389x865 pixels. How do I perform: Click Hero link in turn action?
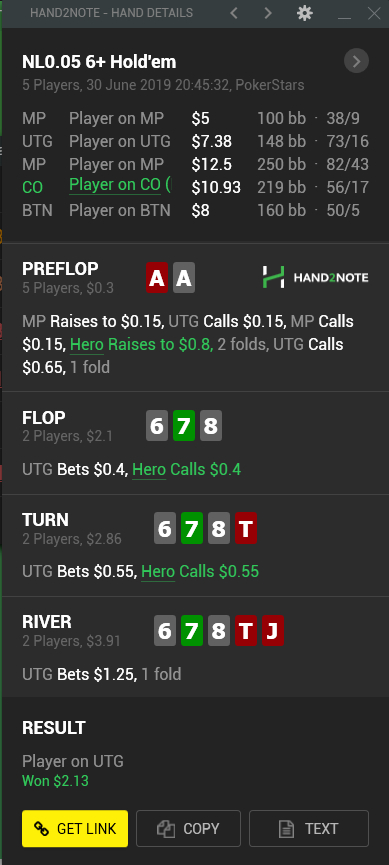tap(158, 572)
